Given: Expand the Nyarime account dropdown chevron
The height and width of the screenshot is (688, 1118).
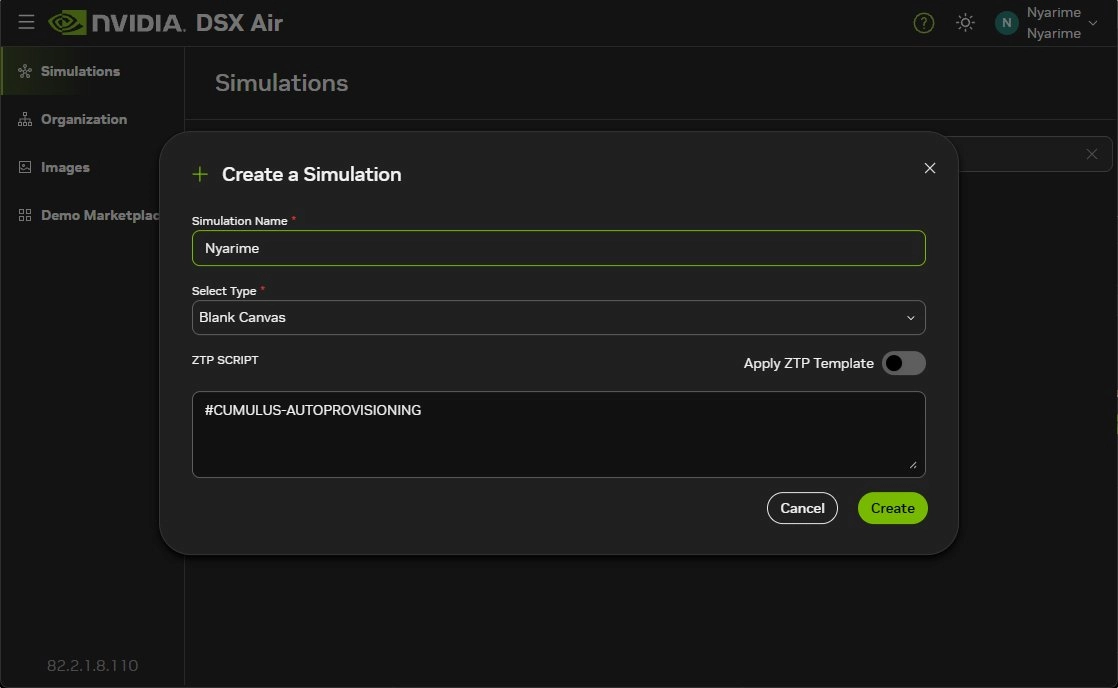Looking at the screenshot, I should (x=1092, y=24).
